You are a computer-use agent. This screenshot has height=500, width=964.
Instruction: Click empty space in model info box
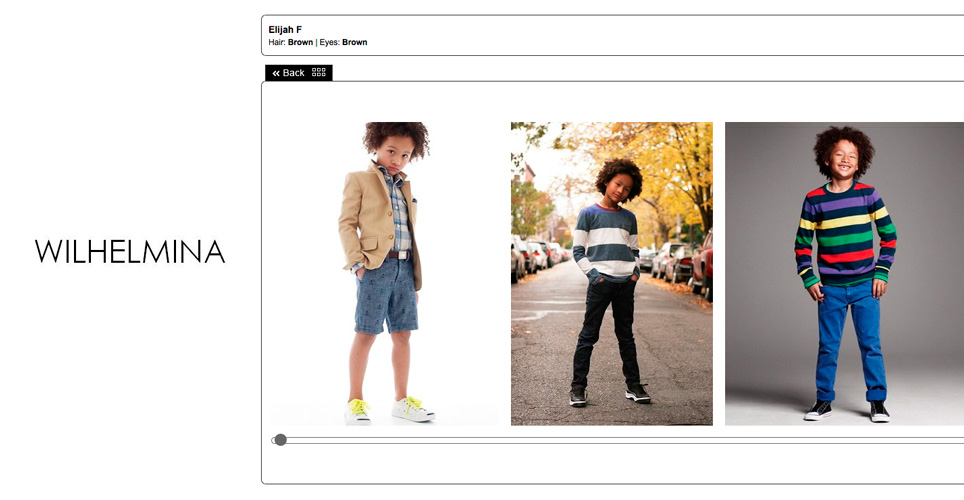[664, 36]
